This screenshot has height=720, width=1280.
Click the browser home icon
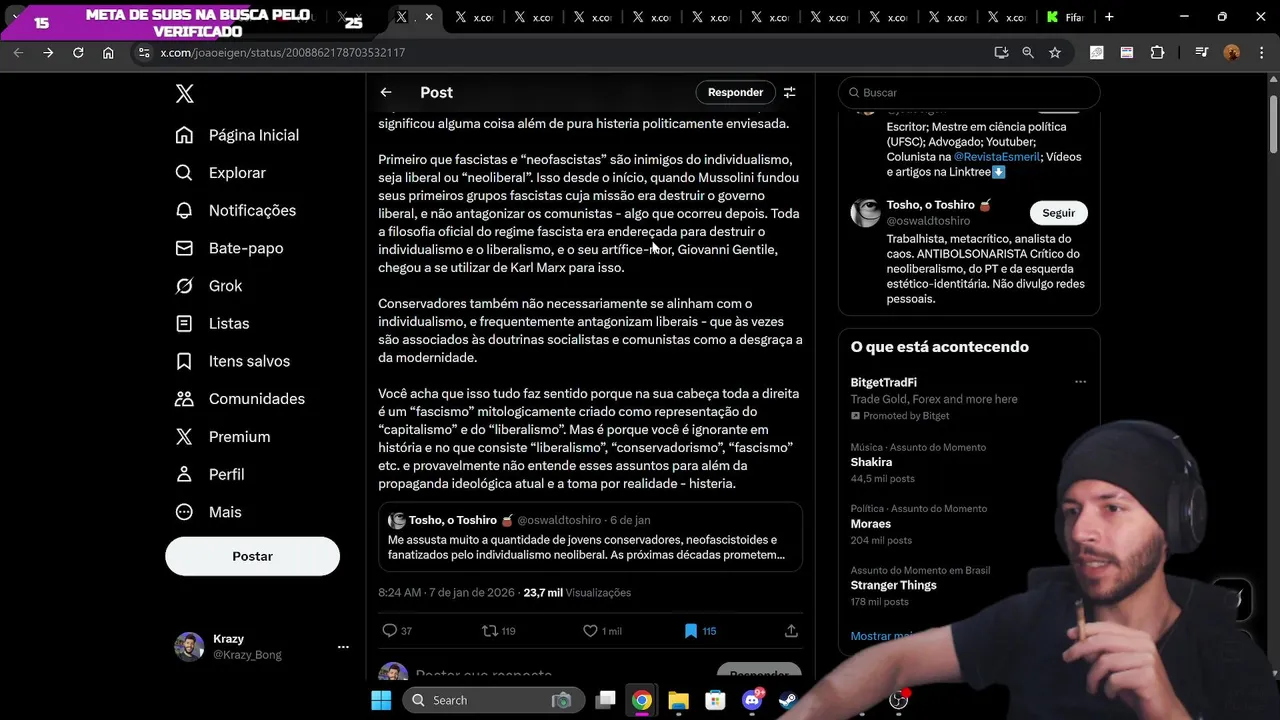[x=108, y=52]
